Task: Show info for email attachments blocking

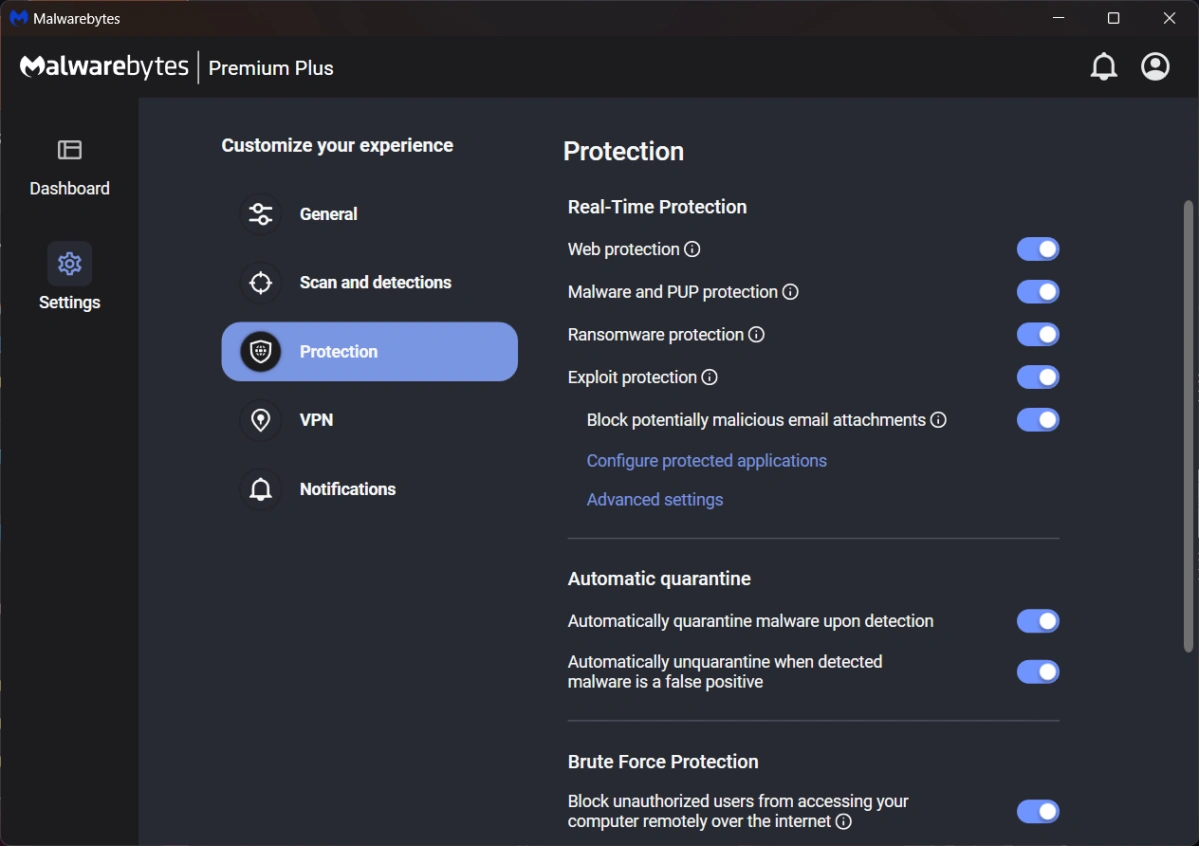Action: pyautogui.click(x=938, y=420)
